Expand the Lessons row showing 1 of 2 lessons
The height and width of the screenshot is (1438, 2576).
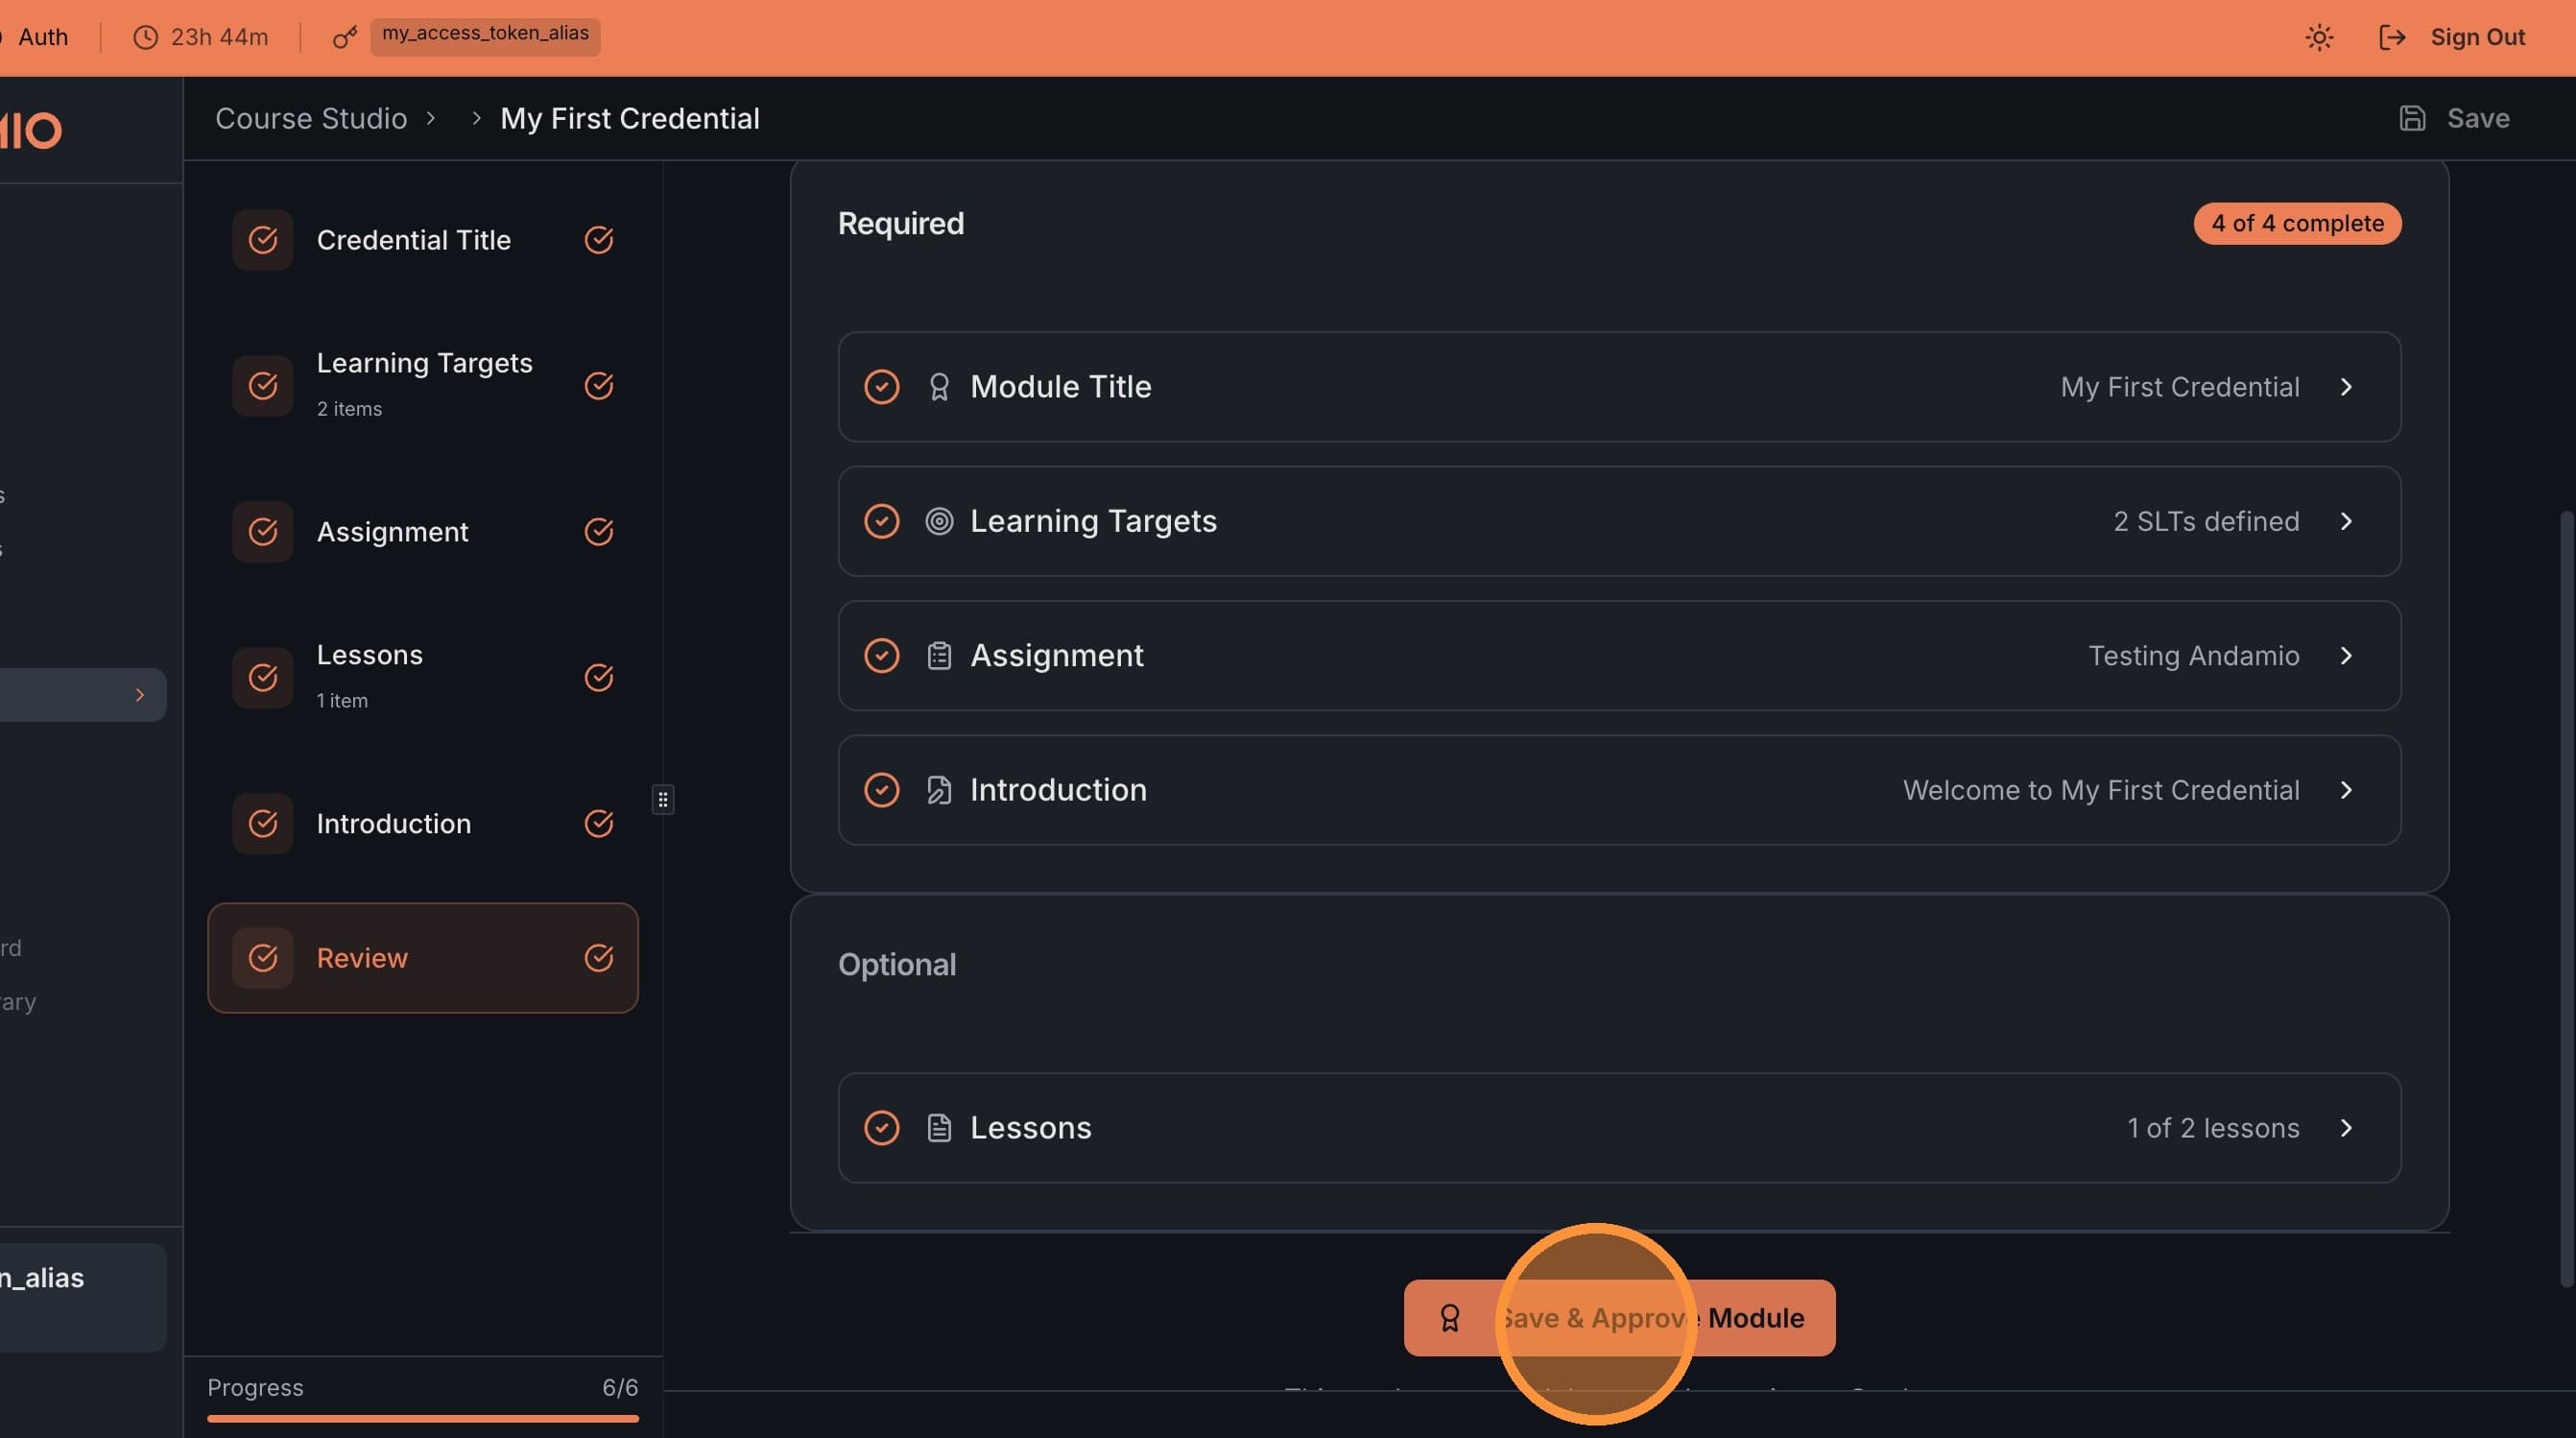point(2347,1127)
